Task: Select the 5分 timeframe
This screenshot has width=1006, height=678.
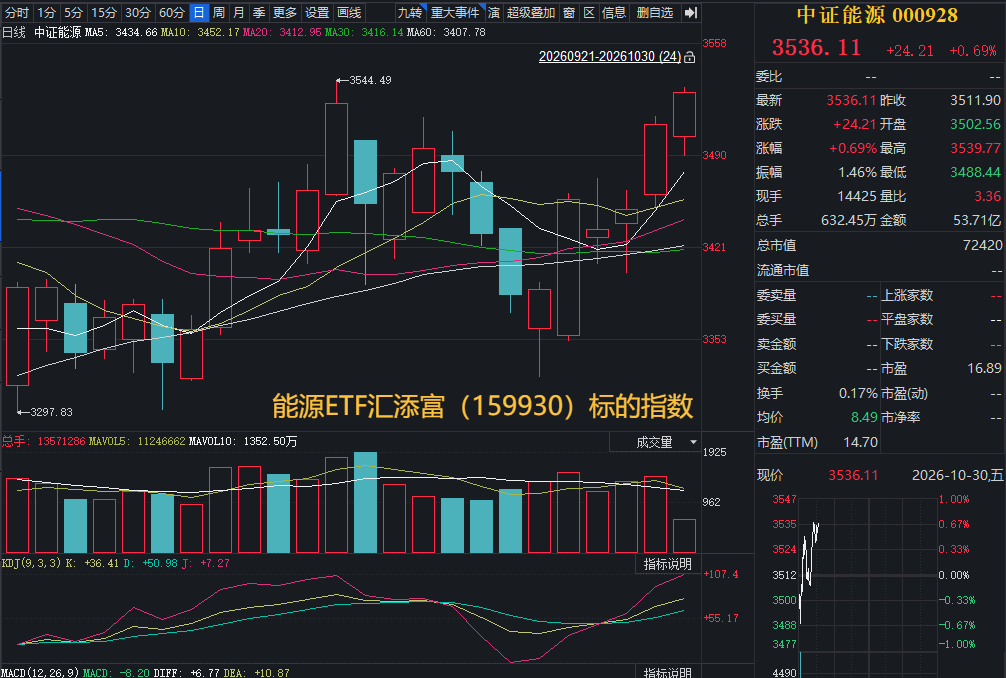Action: tap(73, 12)
